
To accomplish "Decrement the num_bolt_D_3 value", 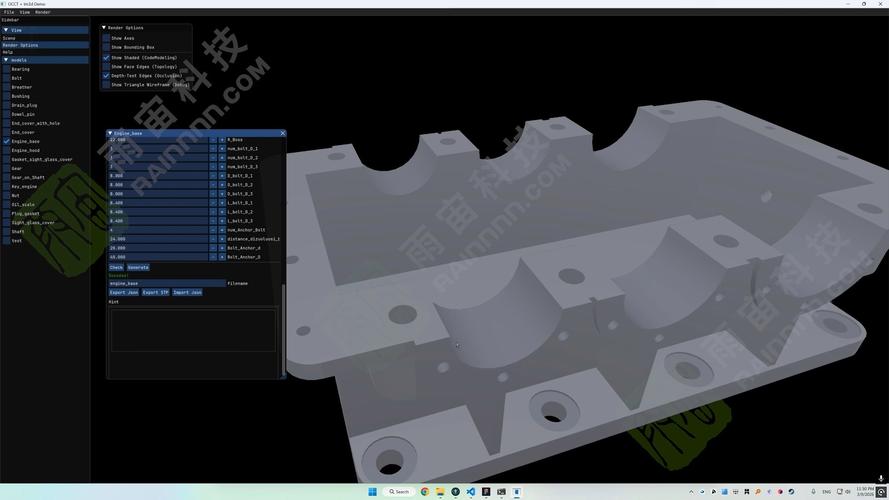I will tap(213, 167).
